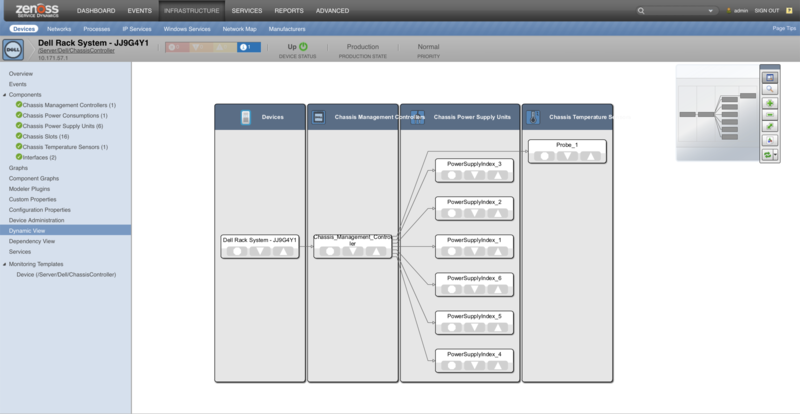Open the Advanced menu
Viewport: 800px width, 414px height.
coord(333,11)
